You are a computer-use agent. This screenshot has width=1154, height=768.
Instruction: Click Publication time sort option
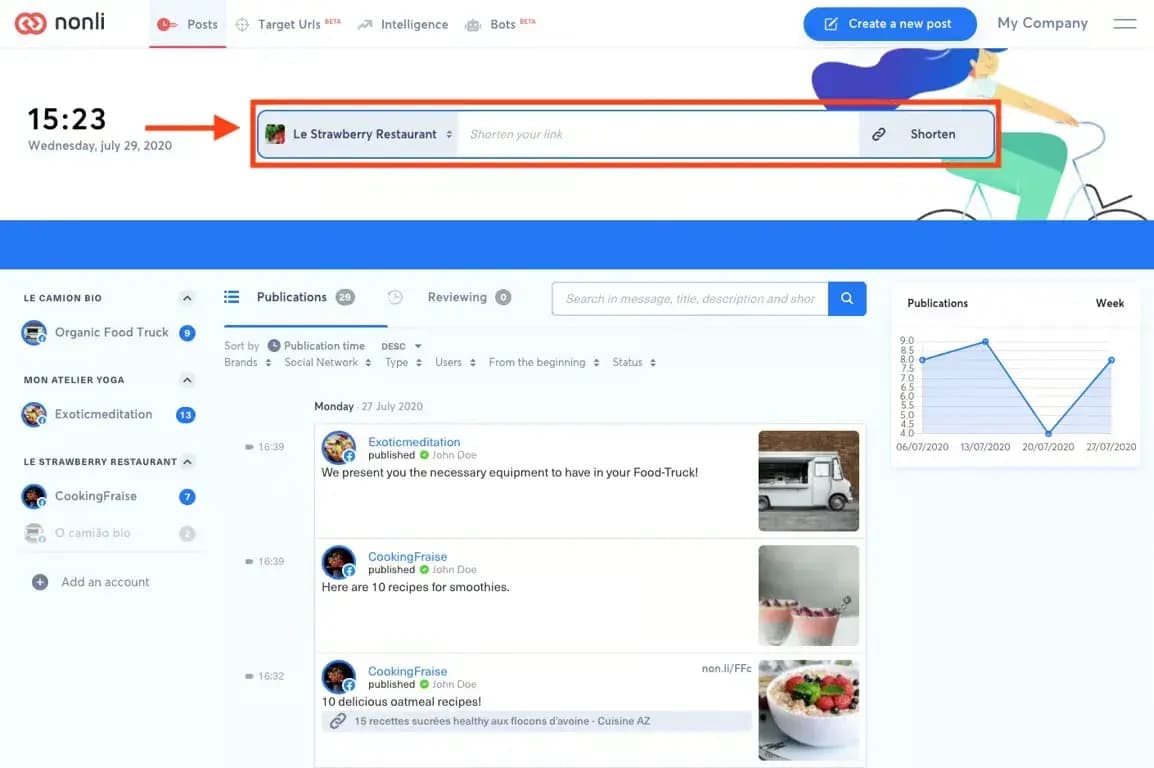coord(316,346)
